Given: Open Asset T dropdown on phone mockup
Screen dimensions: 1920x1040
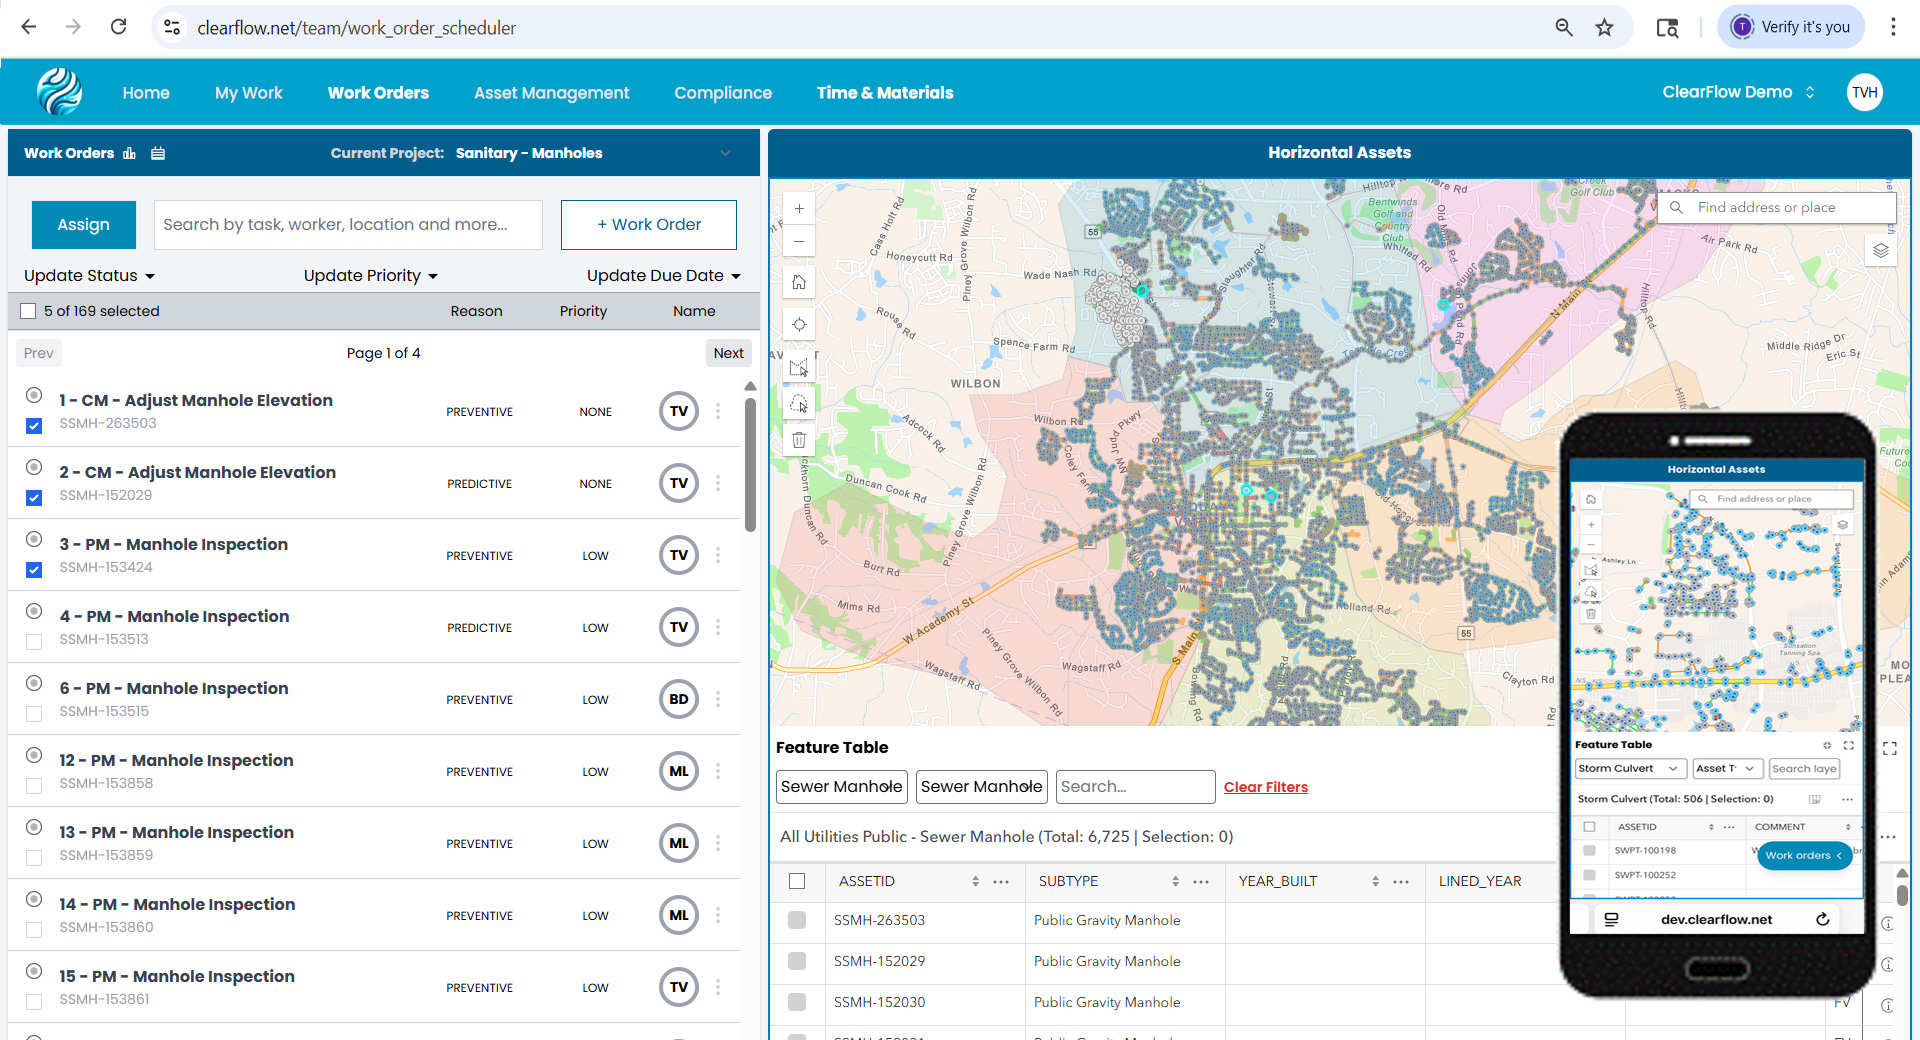Looking at the screenshot, I should click(x=1727, y=768).
